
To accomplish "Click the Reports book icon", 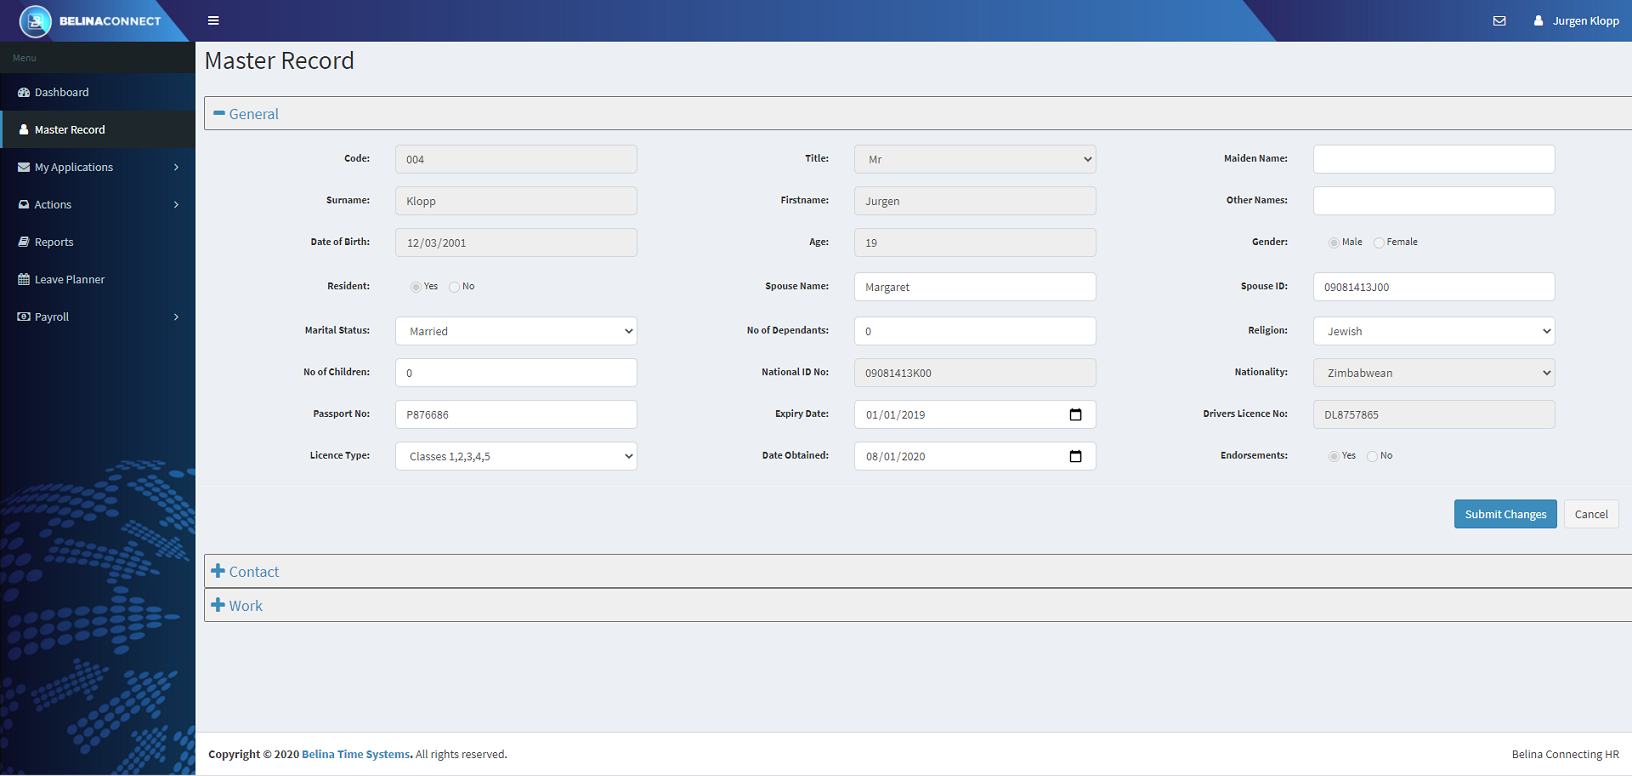I will point(24,242).
